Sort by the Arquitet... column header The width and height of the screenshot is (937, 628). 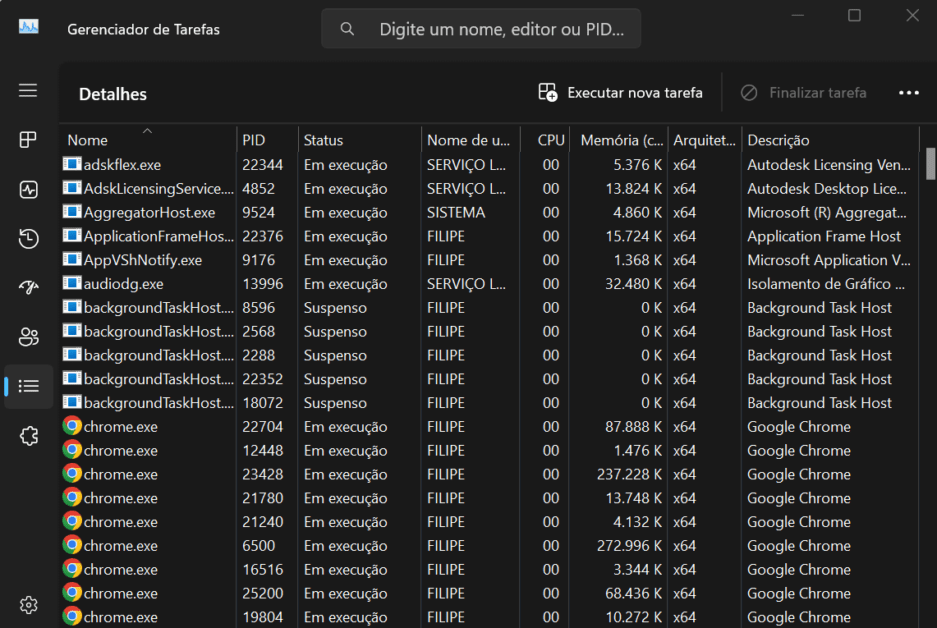[x=705, y=140]
